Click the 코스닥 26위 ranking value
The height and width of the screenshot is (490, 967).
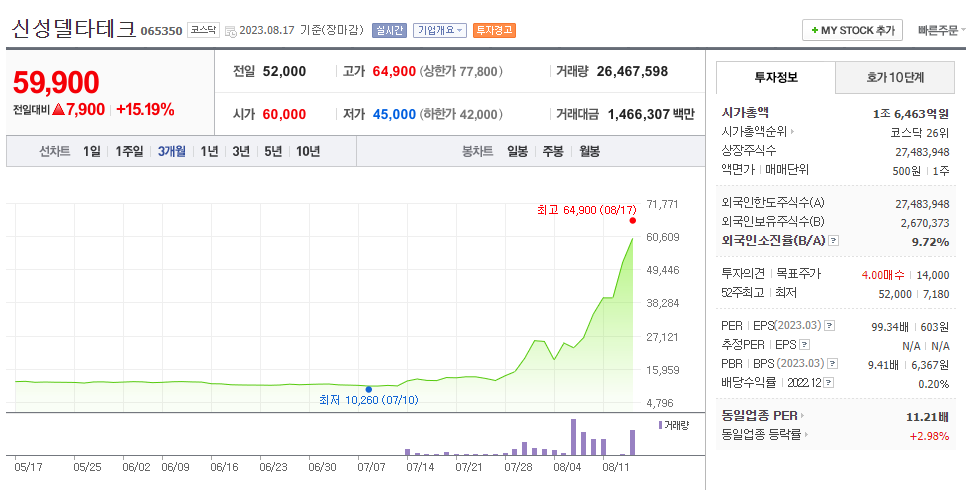tap(920, 133)
